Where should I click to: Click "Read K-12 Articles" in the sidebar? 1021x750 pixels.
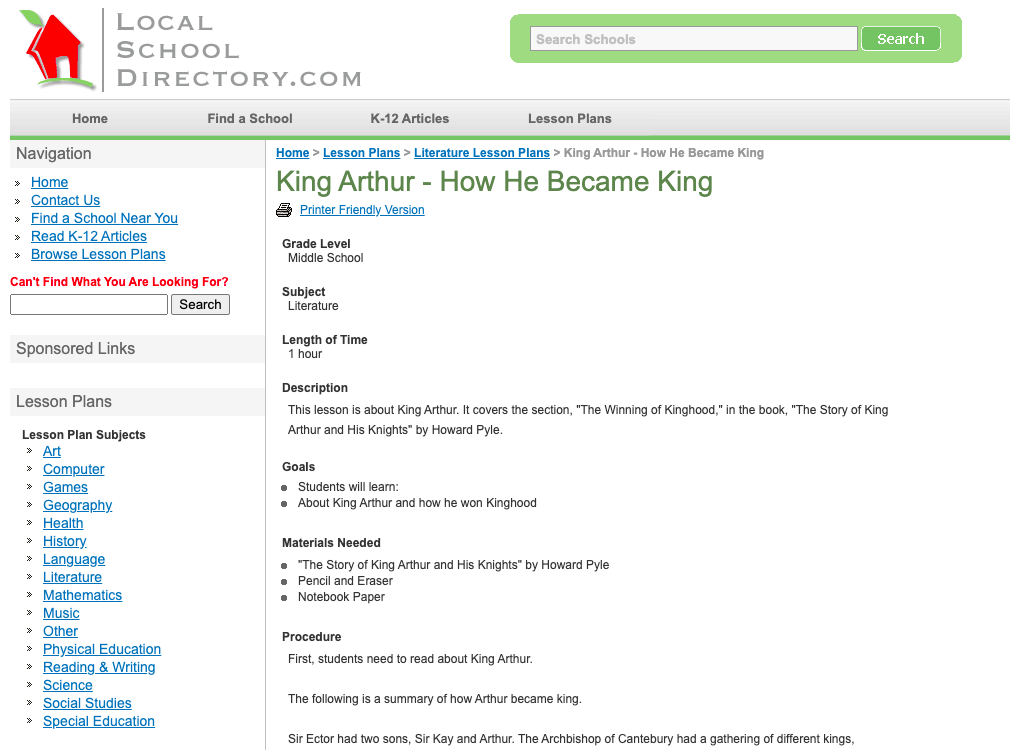point(89,236)
